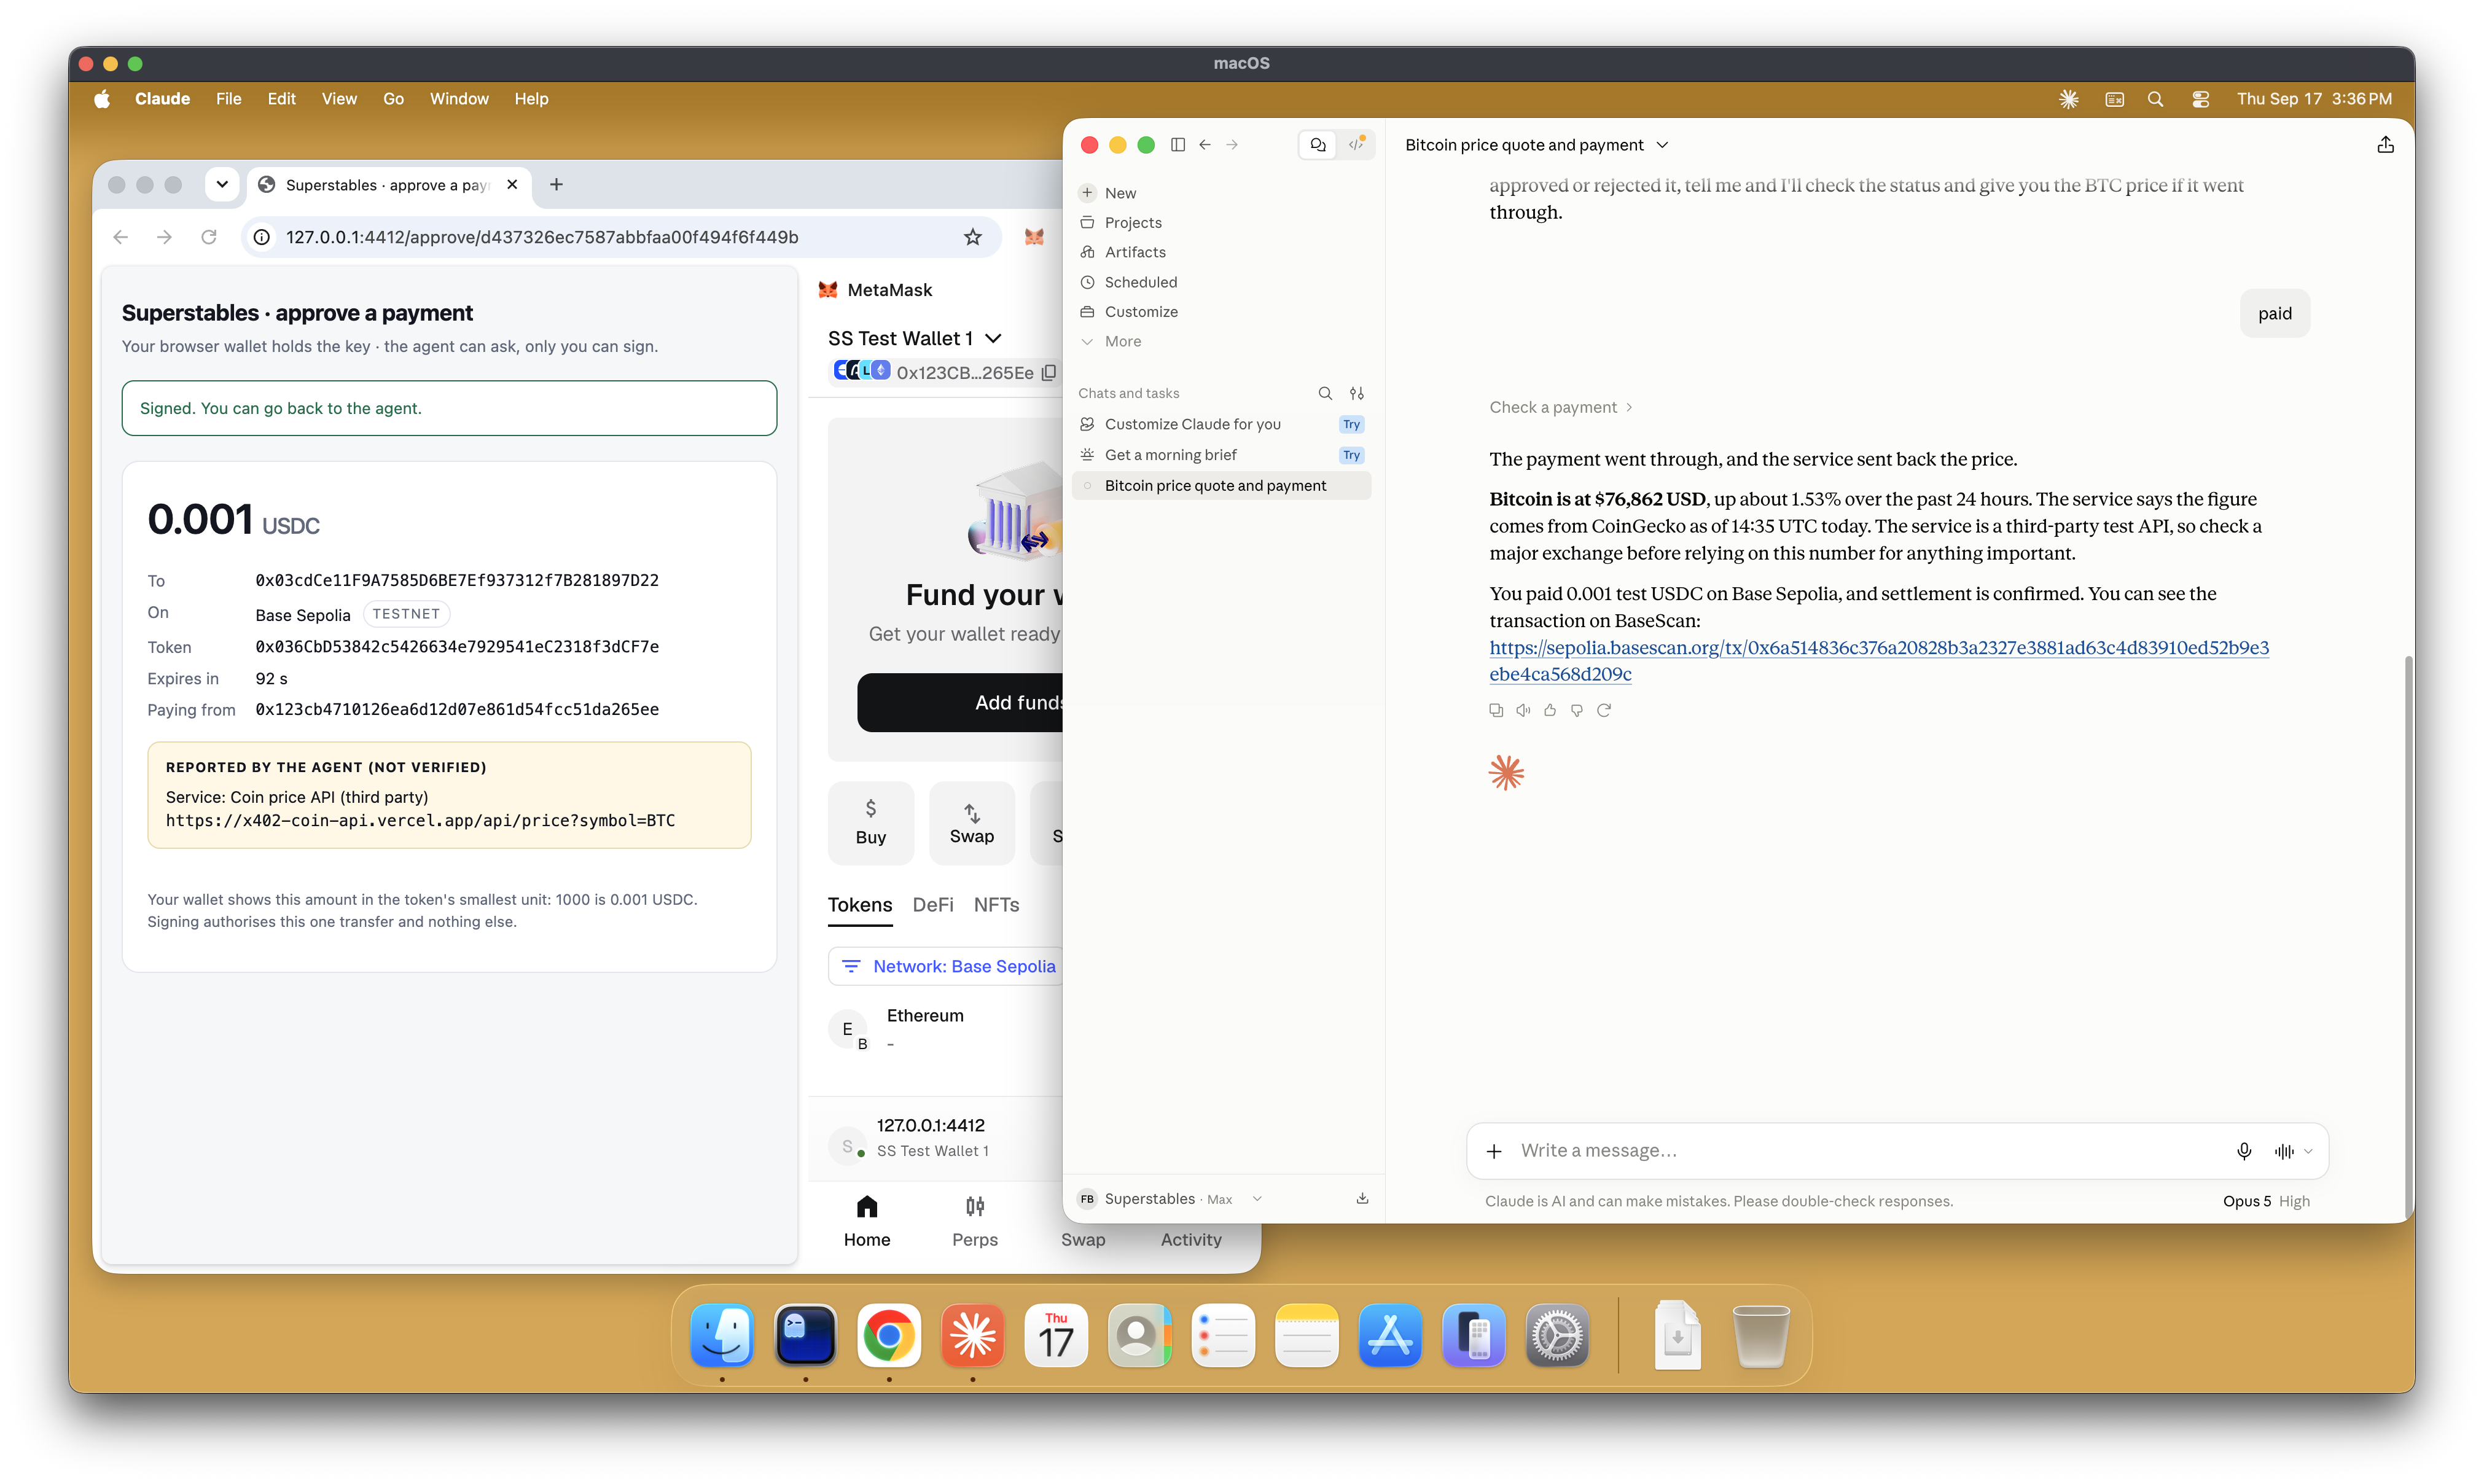This screenshot has width=2484, height=1484.
Task: Add attachment with plus icon
Action: tap(1494, 1151)
